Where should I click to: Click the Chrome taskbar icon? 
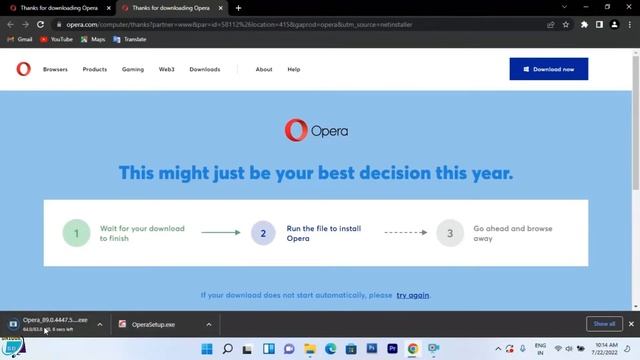413,349
